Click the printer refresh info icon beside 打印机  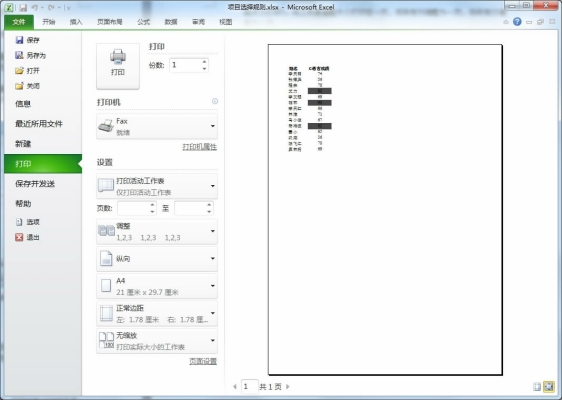pos(215,101)
